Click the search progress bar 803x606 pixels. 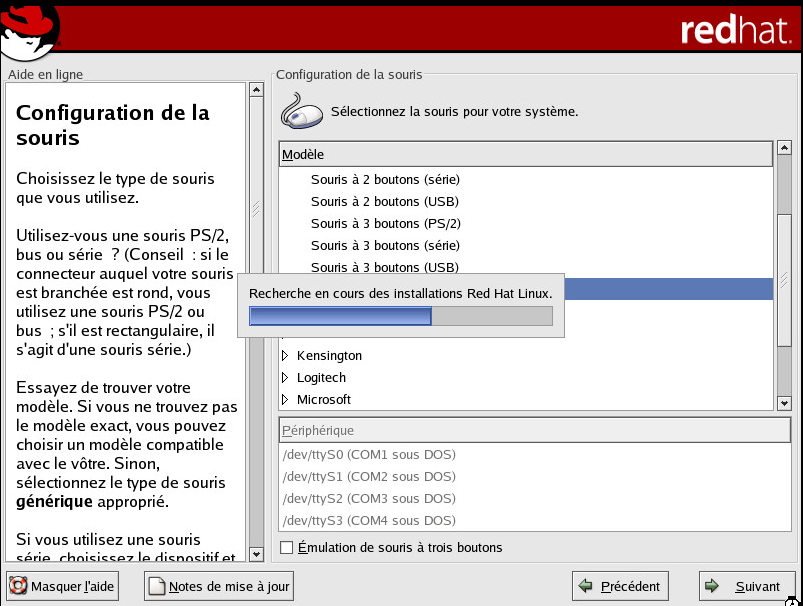tap(400, 316)
